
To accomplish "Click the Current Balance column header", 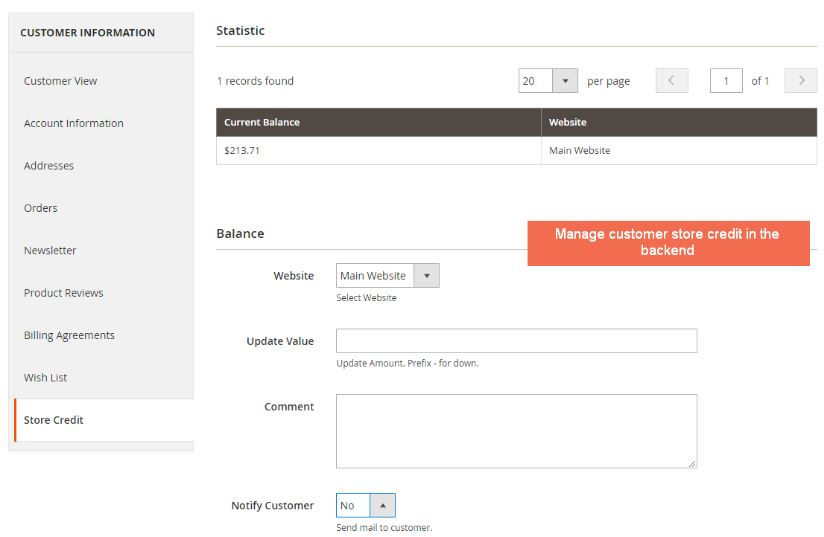I will pos(262,122).
